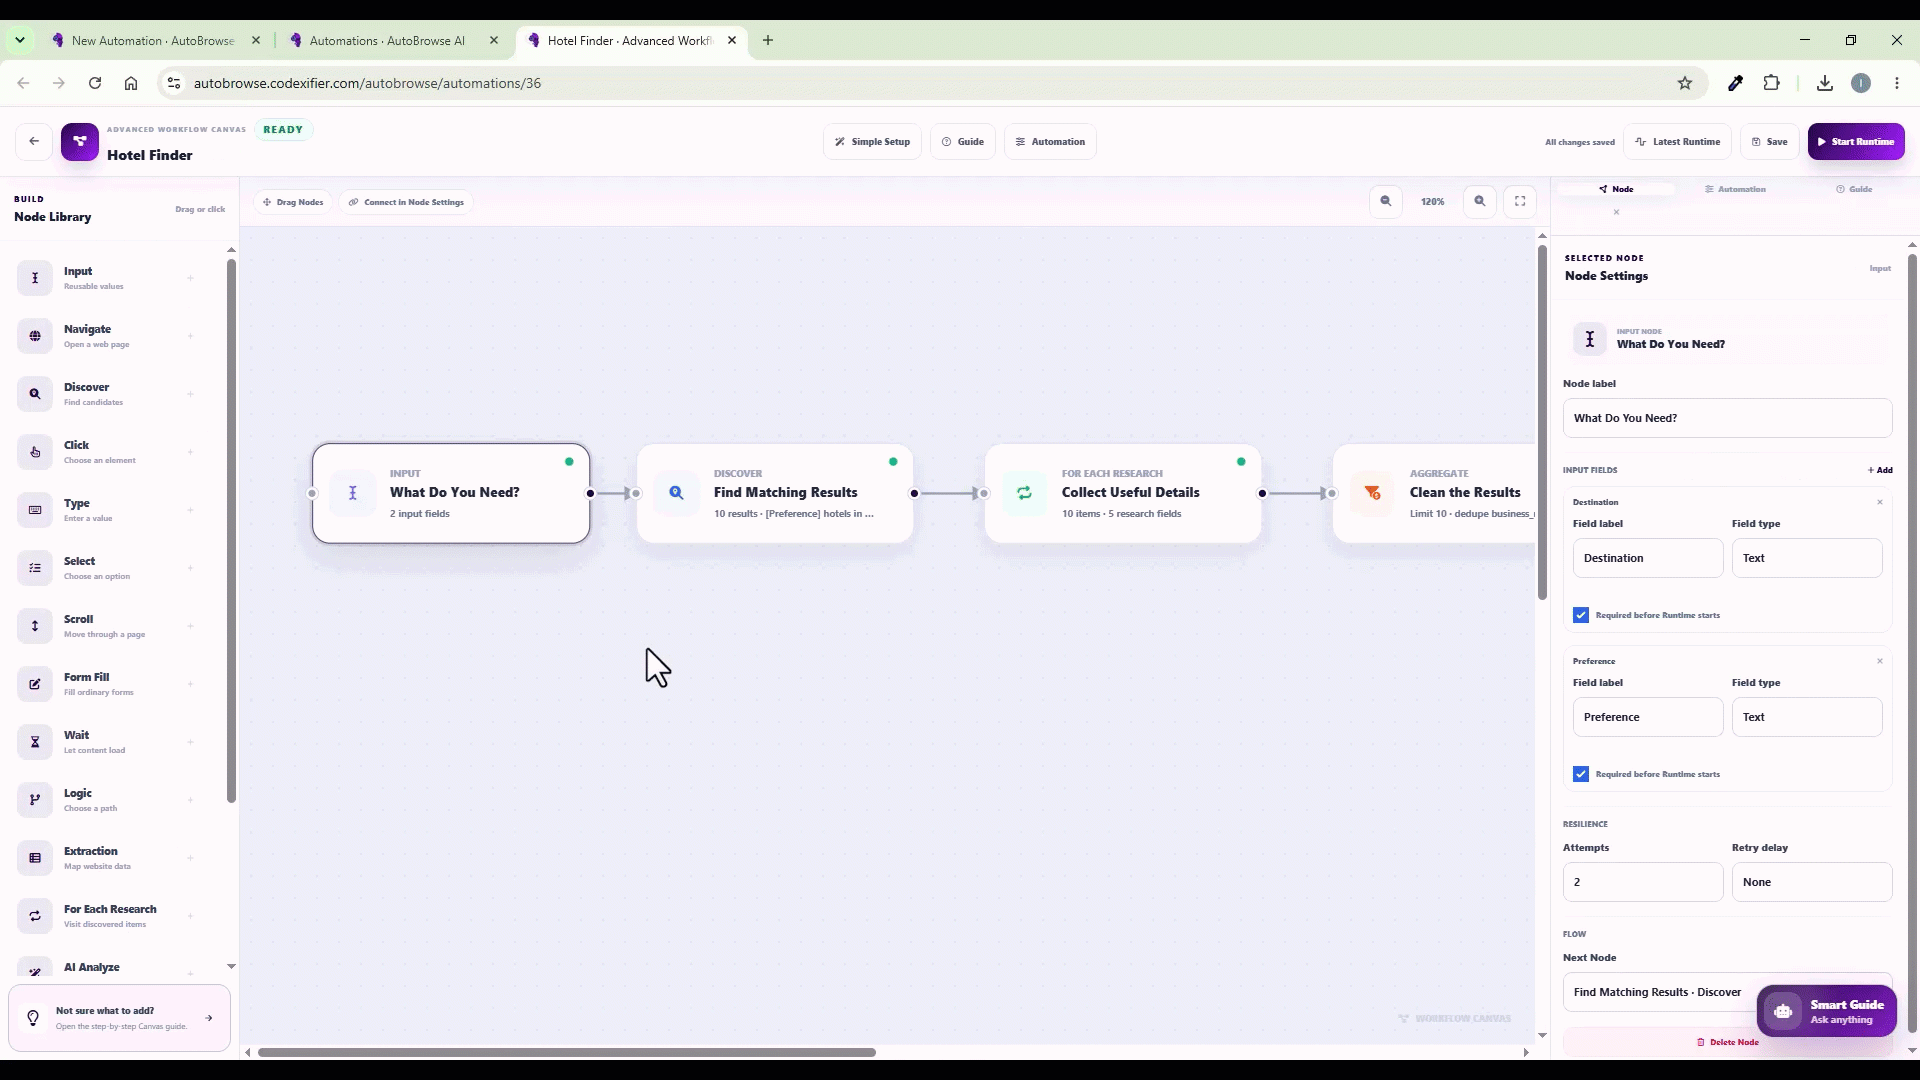This screenshot has width=1920, height=1080.
Task: Go back using the arrow beside Hotel Finder
Action: coord(34,142)
